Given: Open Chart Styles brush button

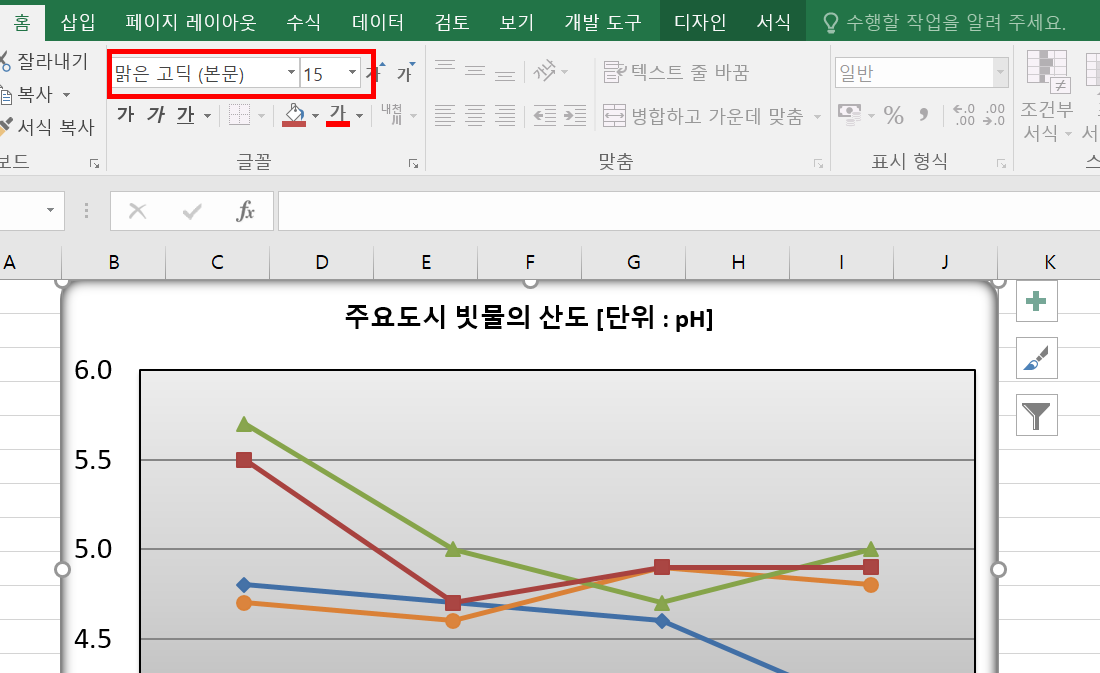Looking at the screenshot, I should pos(1037,357).
